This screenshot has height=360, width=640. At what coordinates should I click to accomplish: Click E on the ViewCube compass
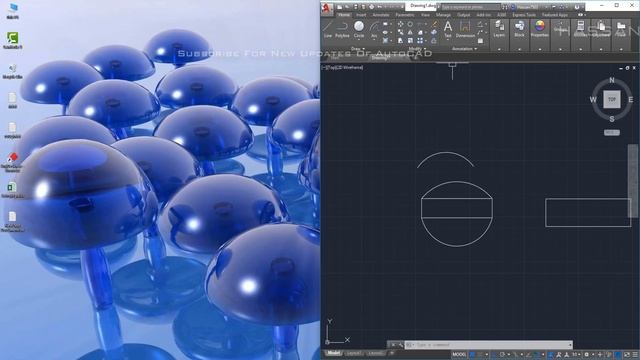(x=631, y=100)
